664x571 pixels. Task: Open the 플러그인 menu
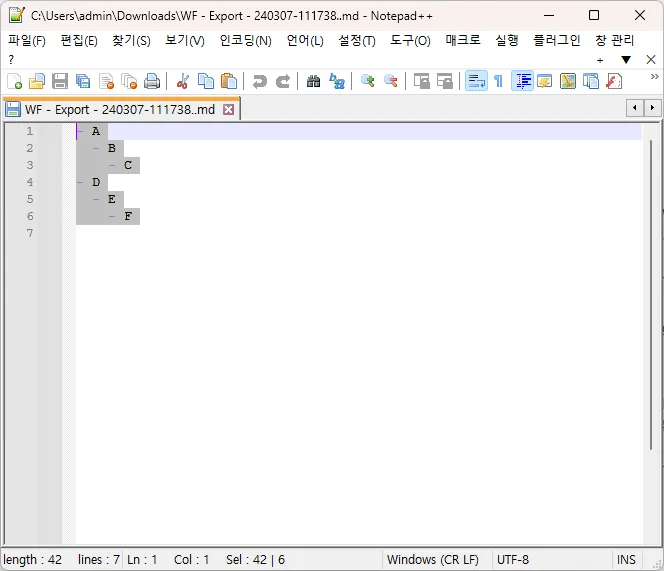point(557,41)
